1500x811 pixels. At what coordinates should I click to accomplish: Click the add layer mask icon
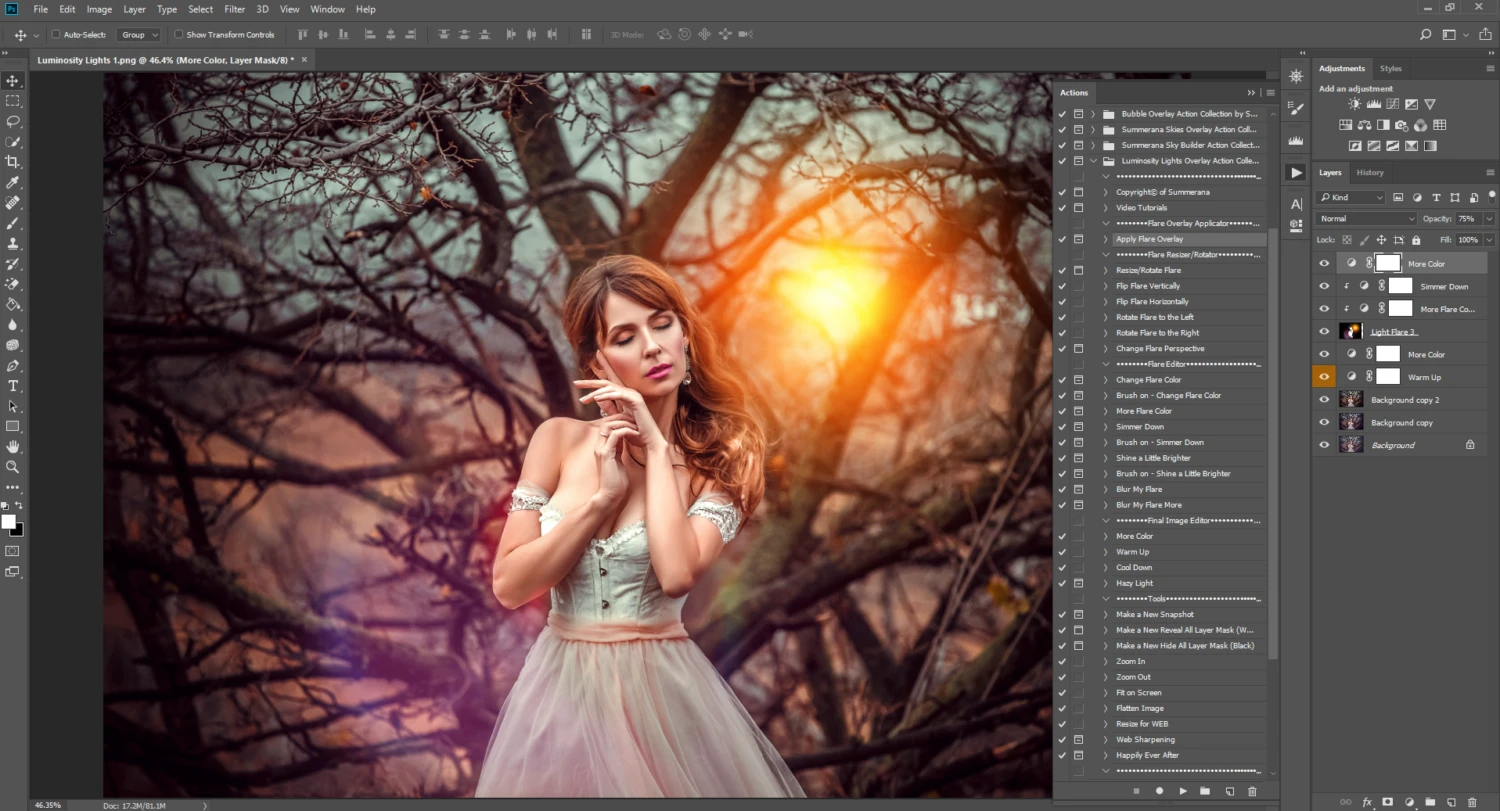(1387, 801)
